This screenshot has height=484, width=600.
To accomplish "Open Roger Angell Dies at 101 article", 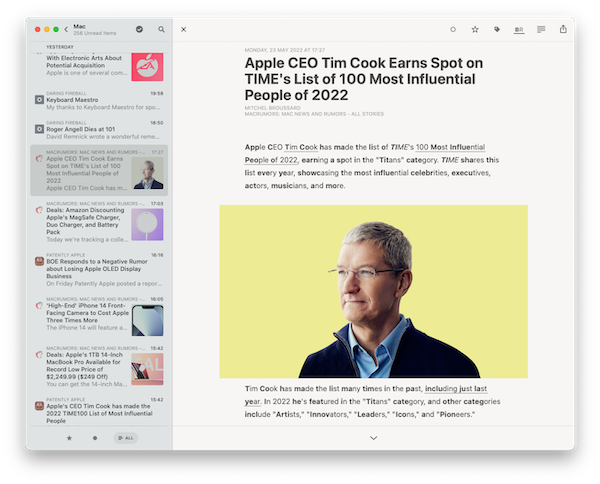I will coord(99,130).
